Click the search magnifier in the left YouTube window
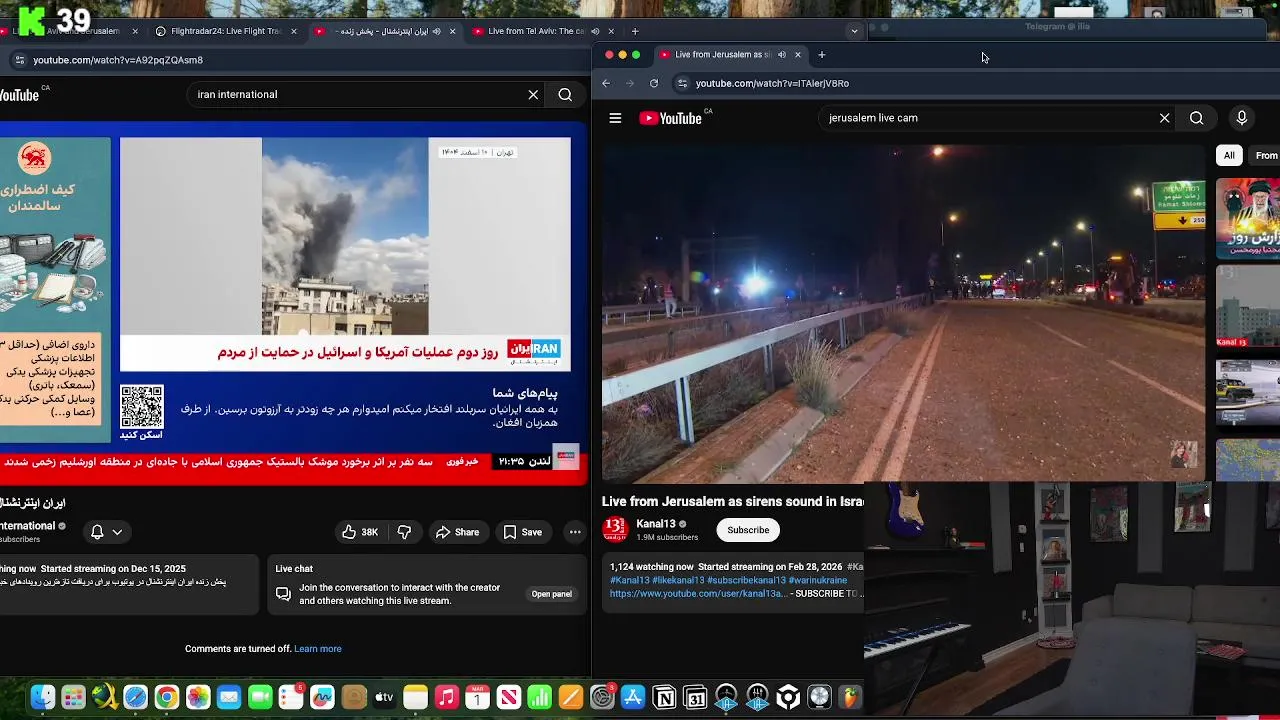 pyautogui.click(x=565, y=94)
